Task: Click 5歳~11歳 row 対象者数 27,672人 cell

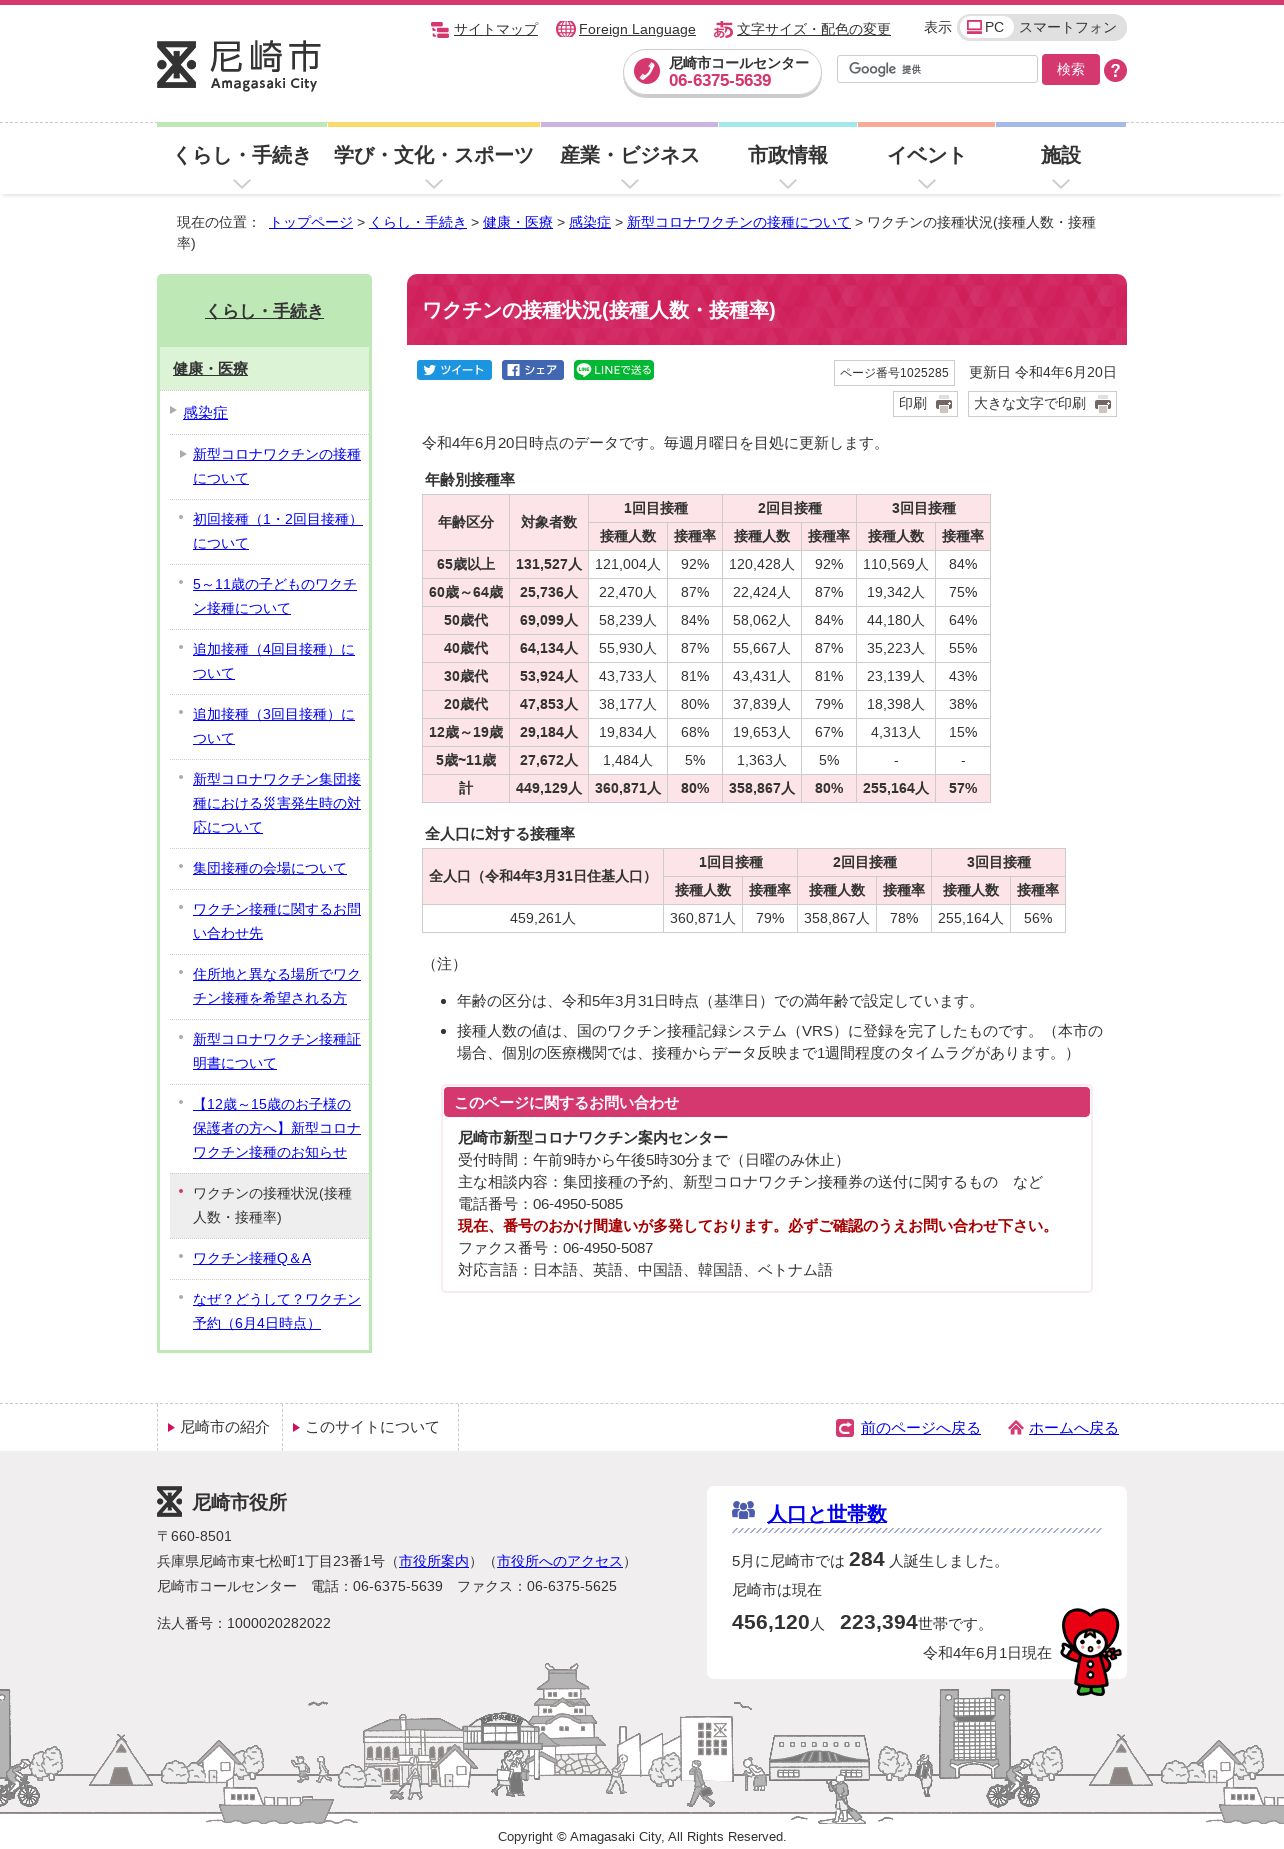Action: (x=549, y=760)
